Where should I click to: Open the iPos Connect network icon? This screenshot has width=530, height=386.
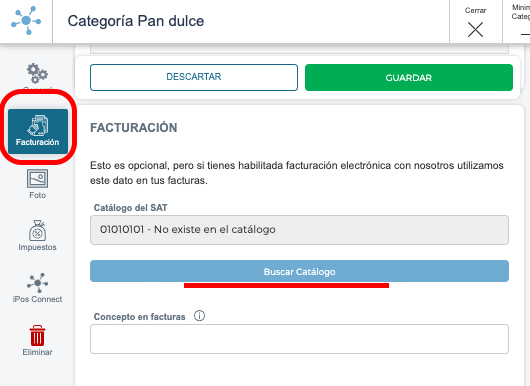click(x=37, y=283)
